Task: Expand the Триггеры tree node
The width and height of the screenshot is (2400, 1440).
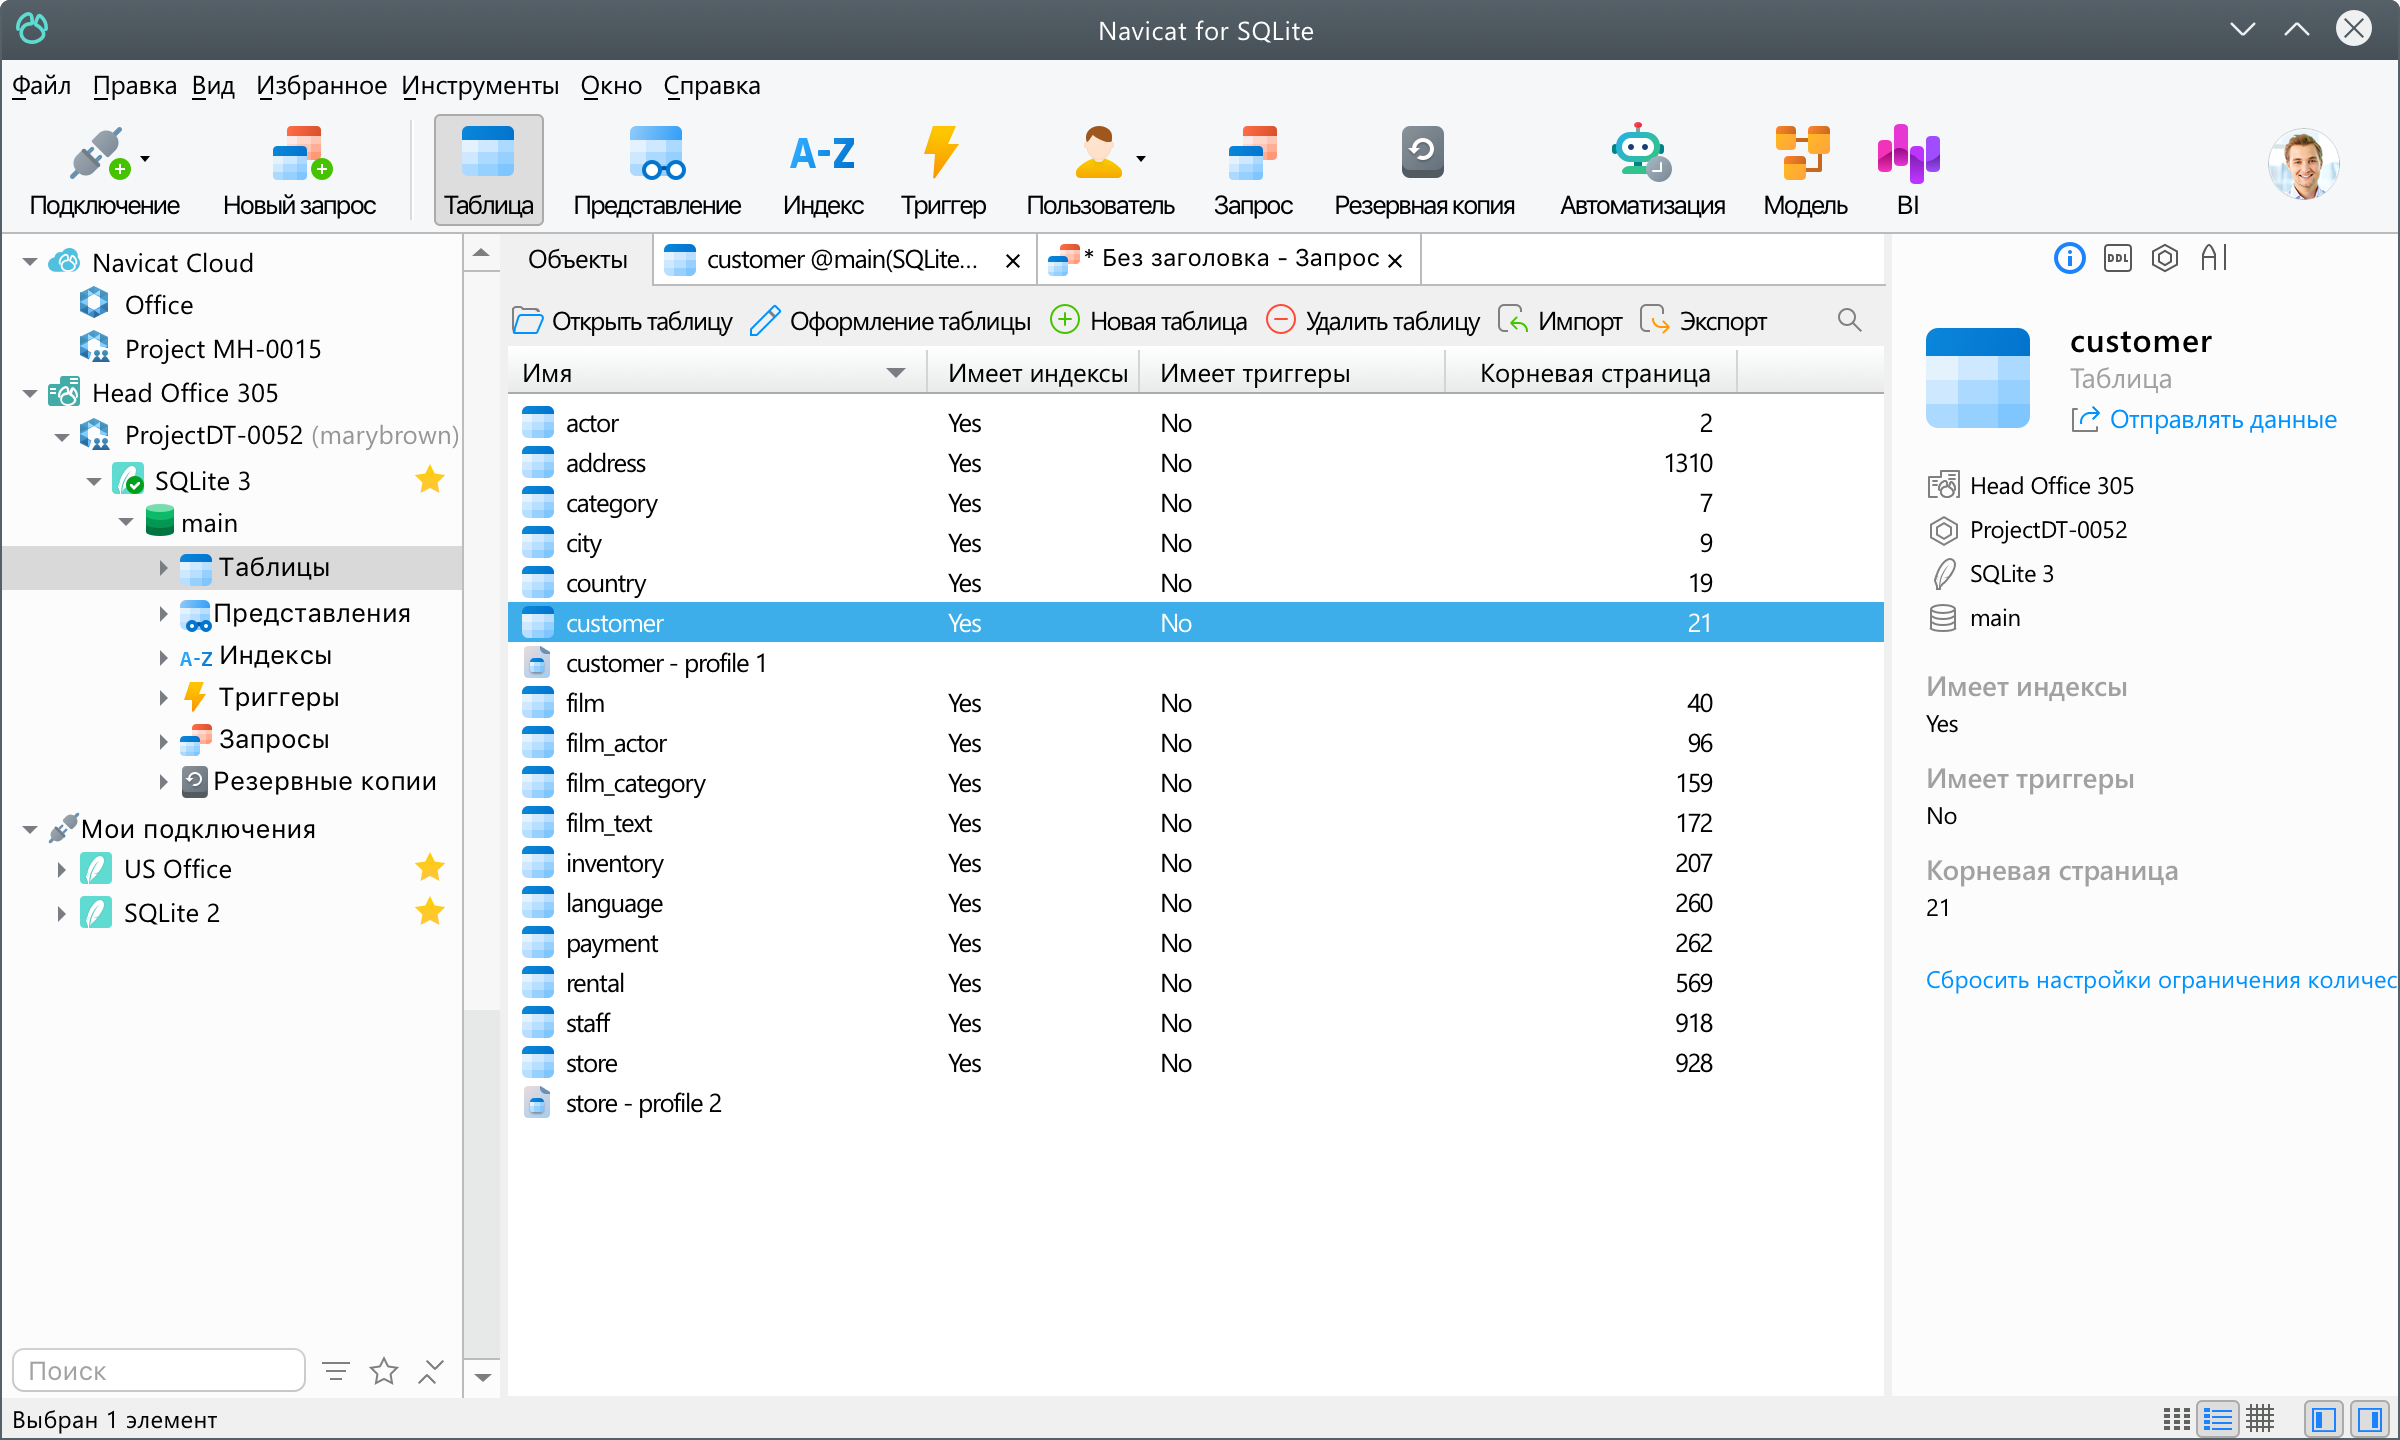Action: click(x=163, y=697)
